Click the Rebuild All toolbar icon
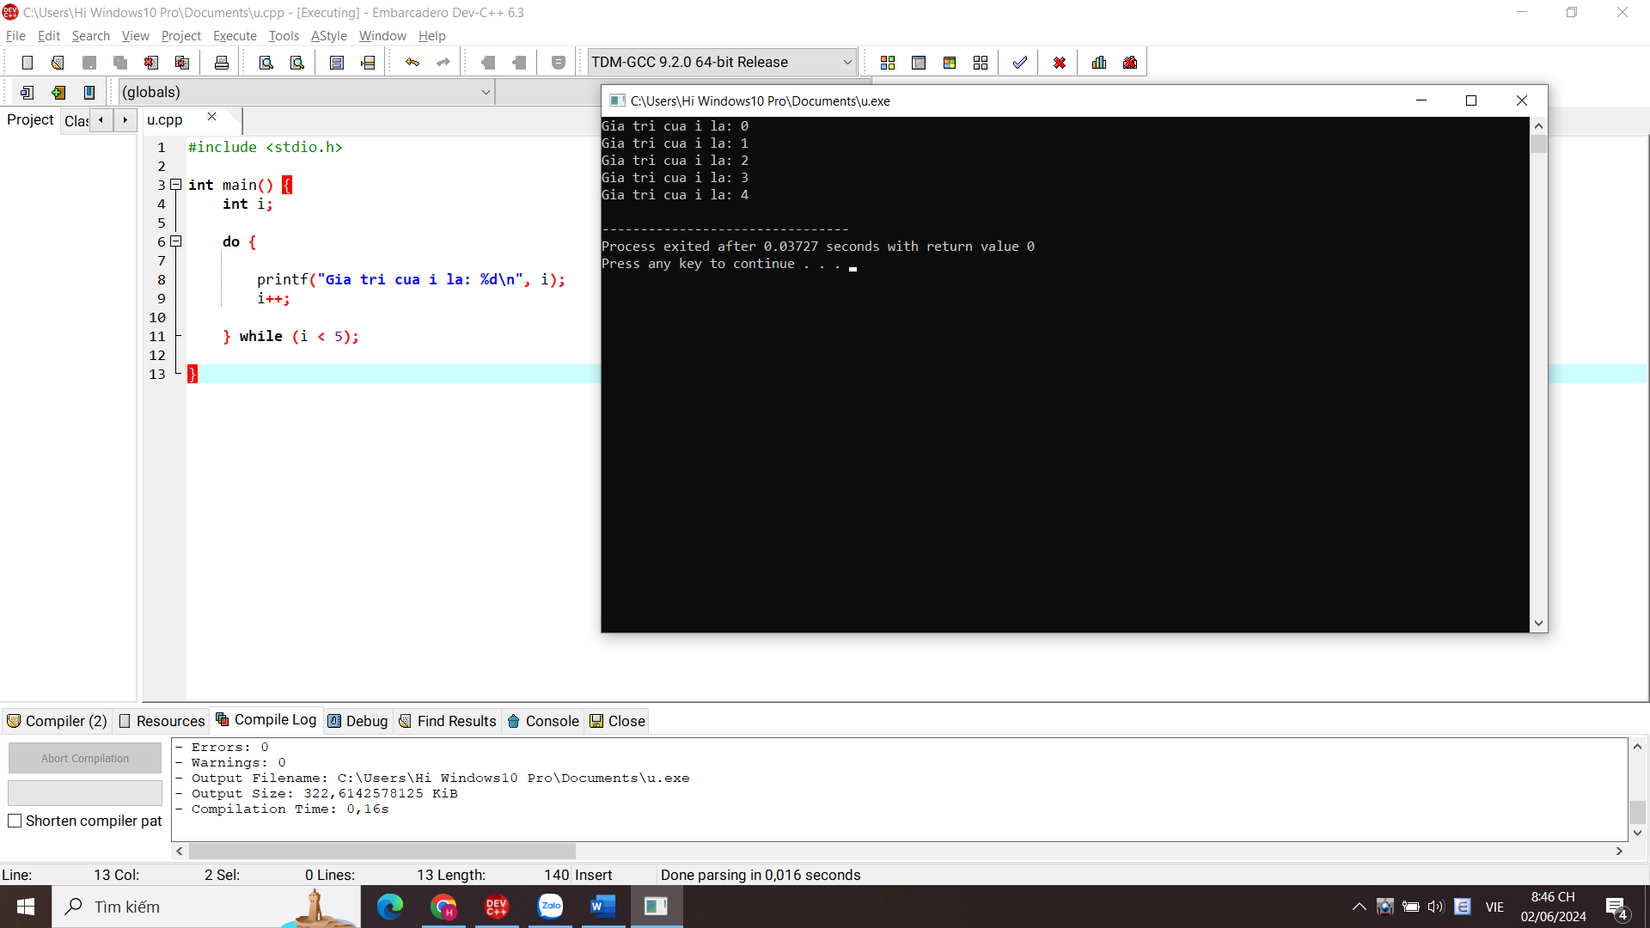This screenshot has height=928, width=1650. [x=981, y=62]
